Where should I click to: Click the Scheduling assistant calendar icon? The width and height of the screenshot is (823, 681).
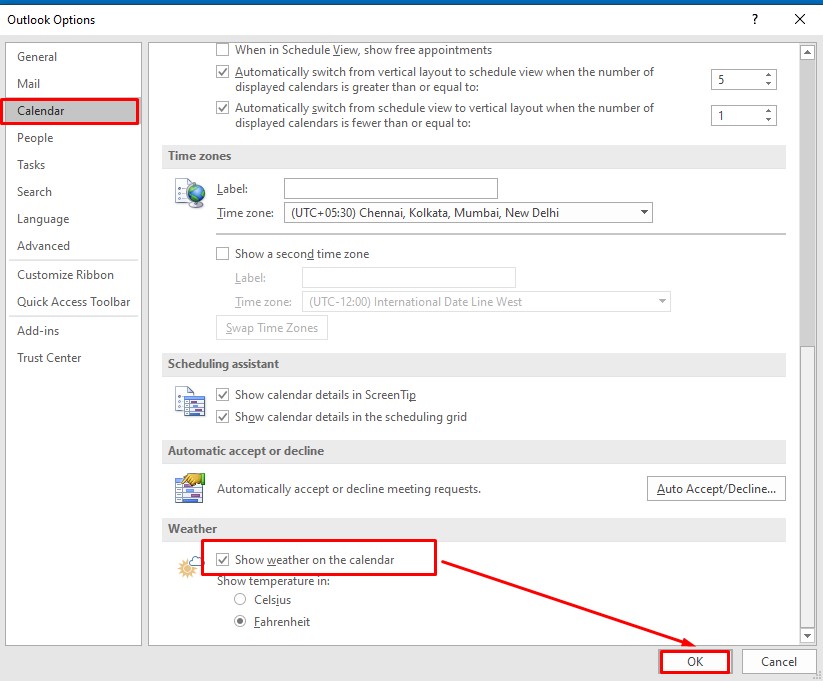189,403
